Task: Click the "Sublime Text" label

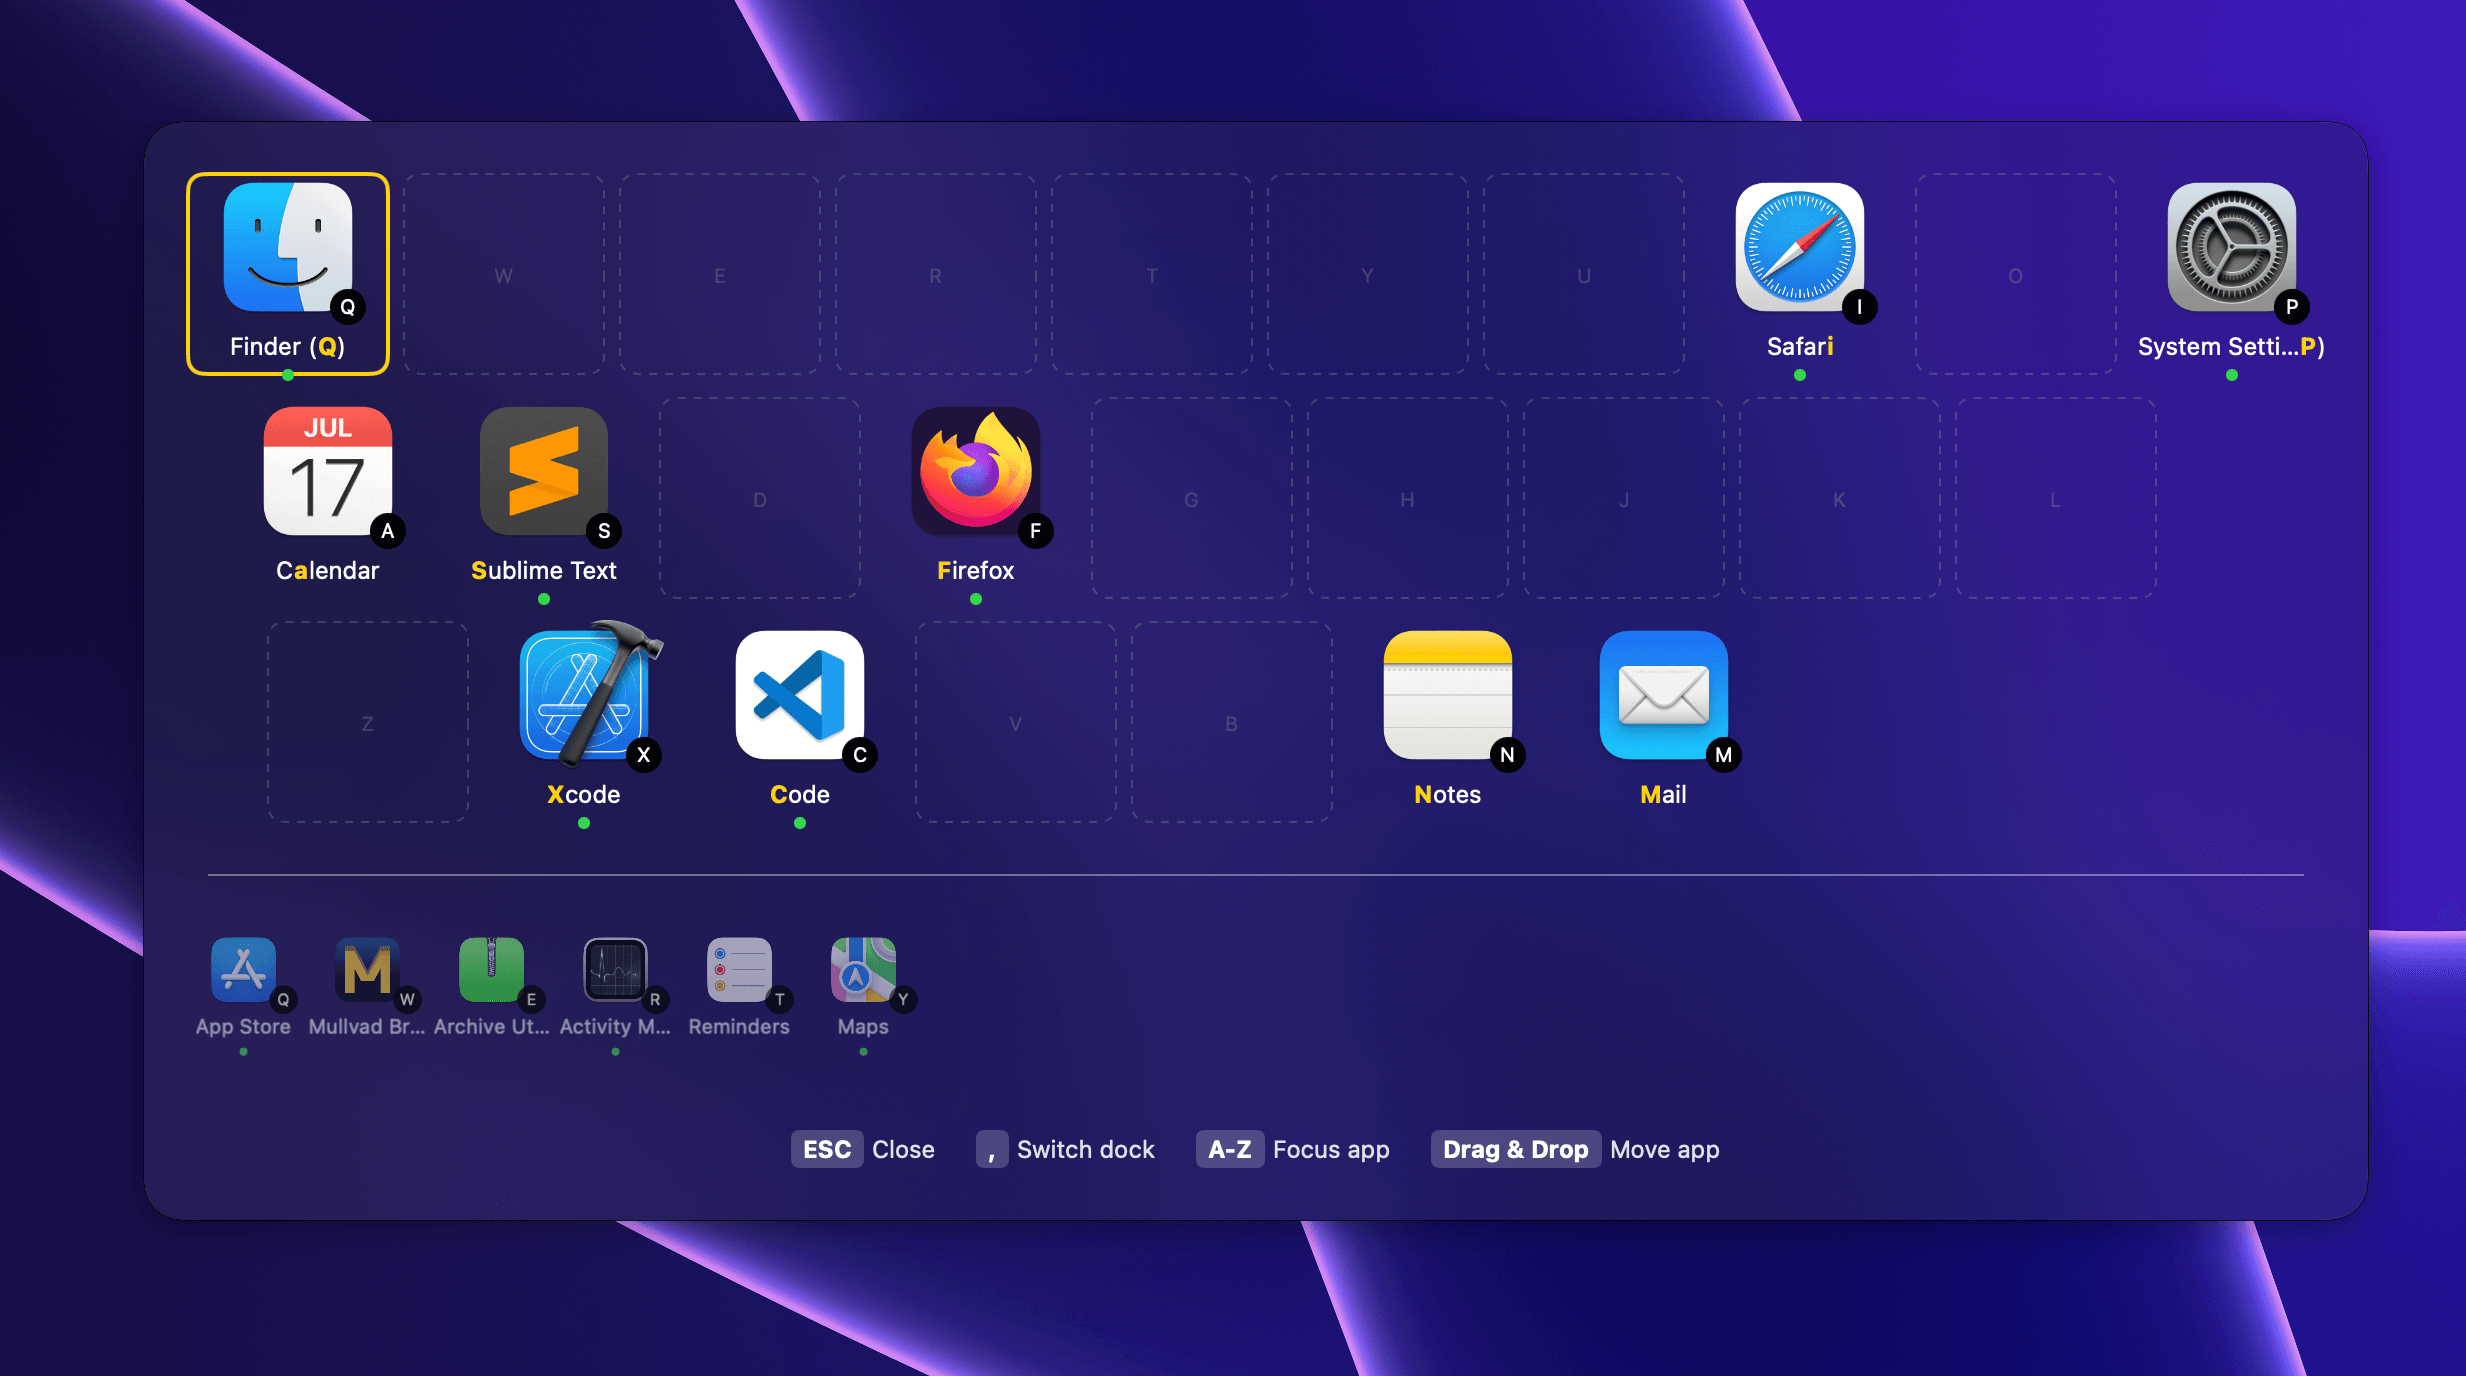Action: [x=544, y=570]
